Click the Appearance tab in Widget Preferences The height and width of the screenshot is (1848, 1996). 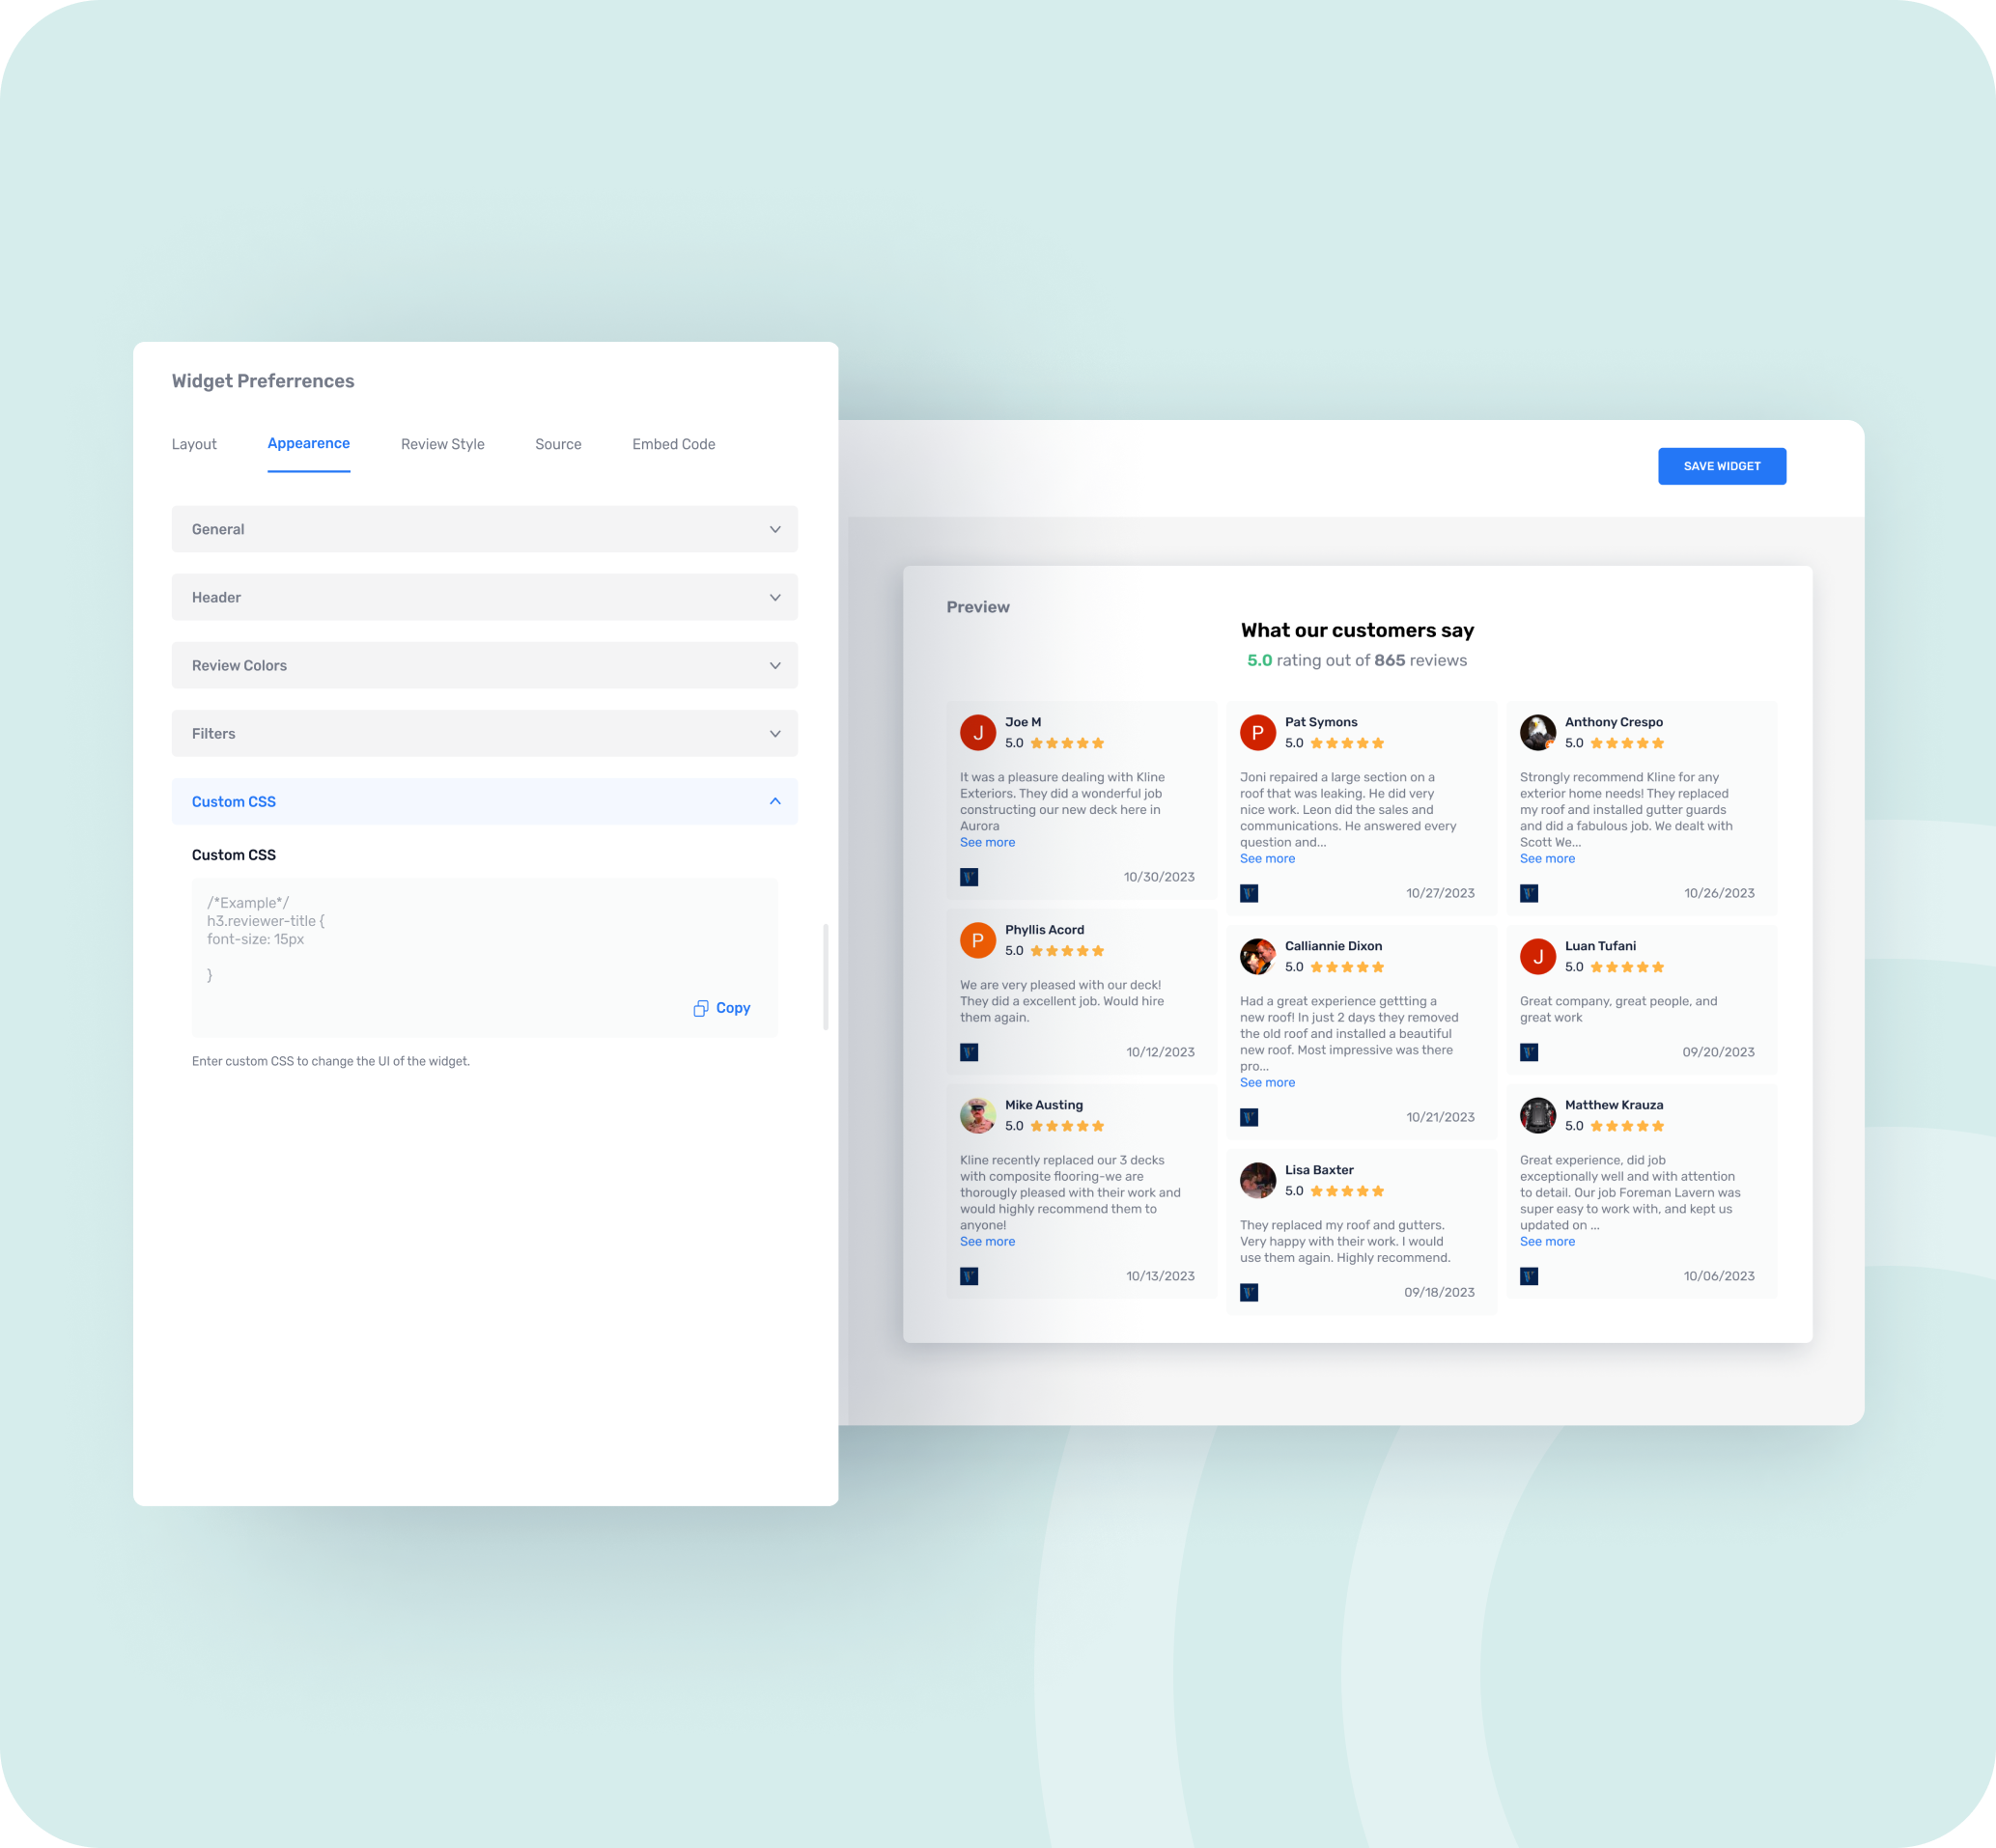point(308,443)
